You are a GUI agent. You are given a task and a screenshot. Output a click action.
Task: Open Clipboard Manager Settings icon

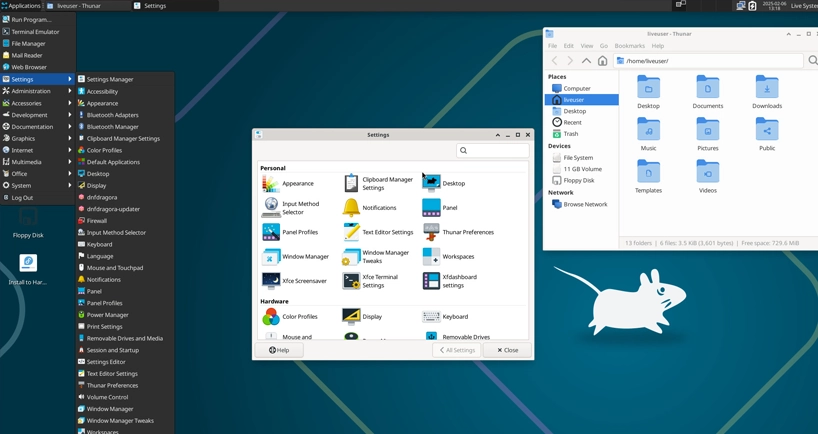[x=351, y=183]
